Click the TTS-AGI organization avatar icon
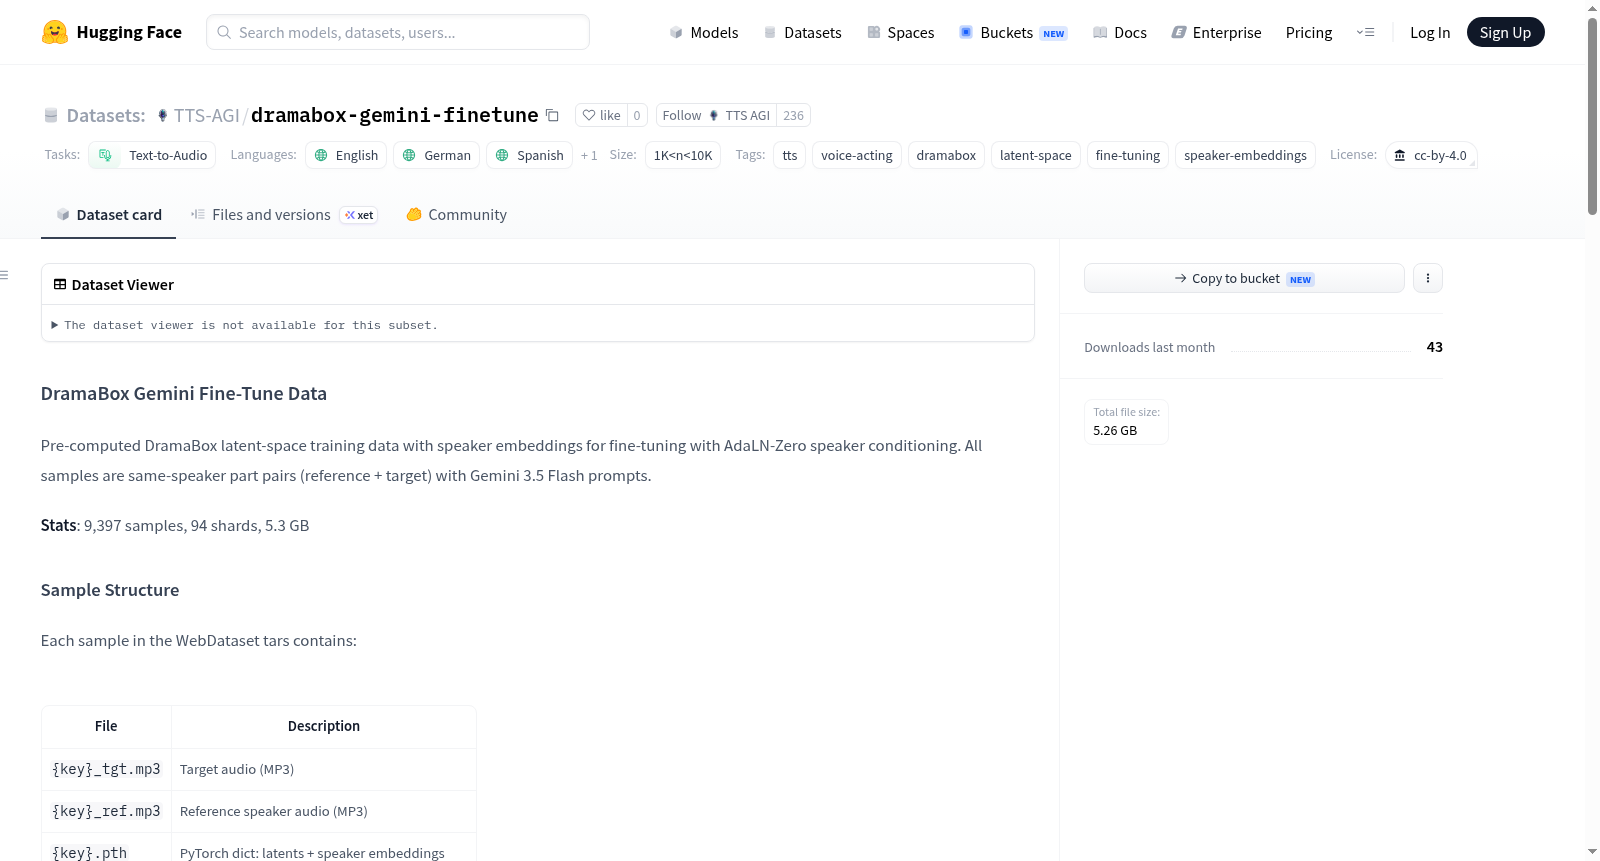This screenshot has width=1600, height=861. [x=163, y=115]
